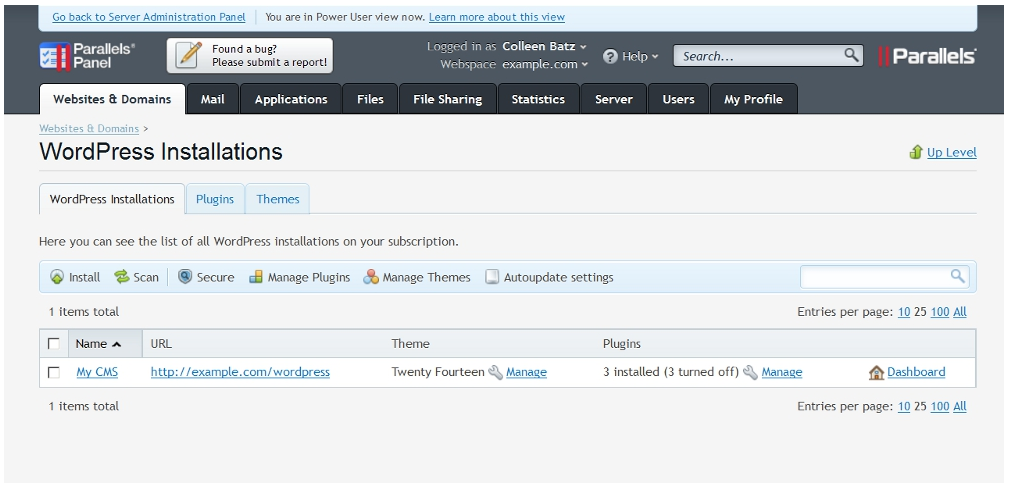
Task: Open the Dashboard link for My CMS
Action: [916, 372]
